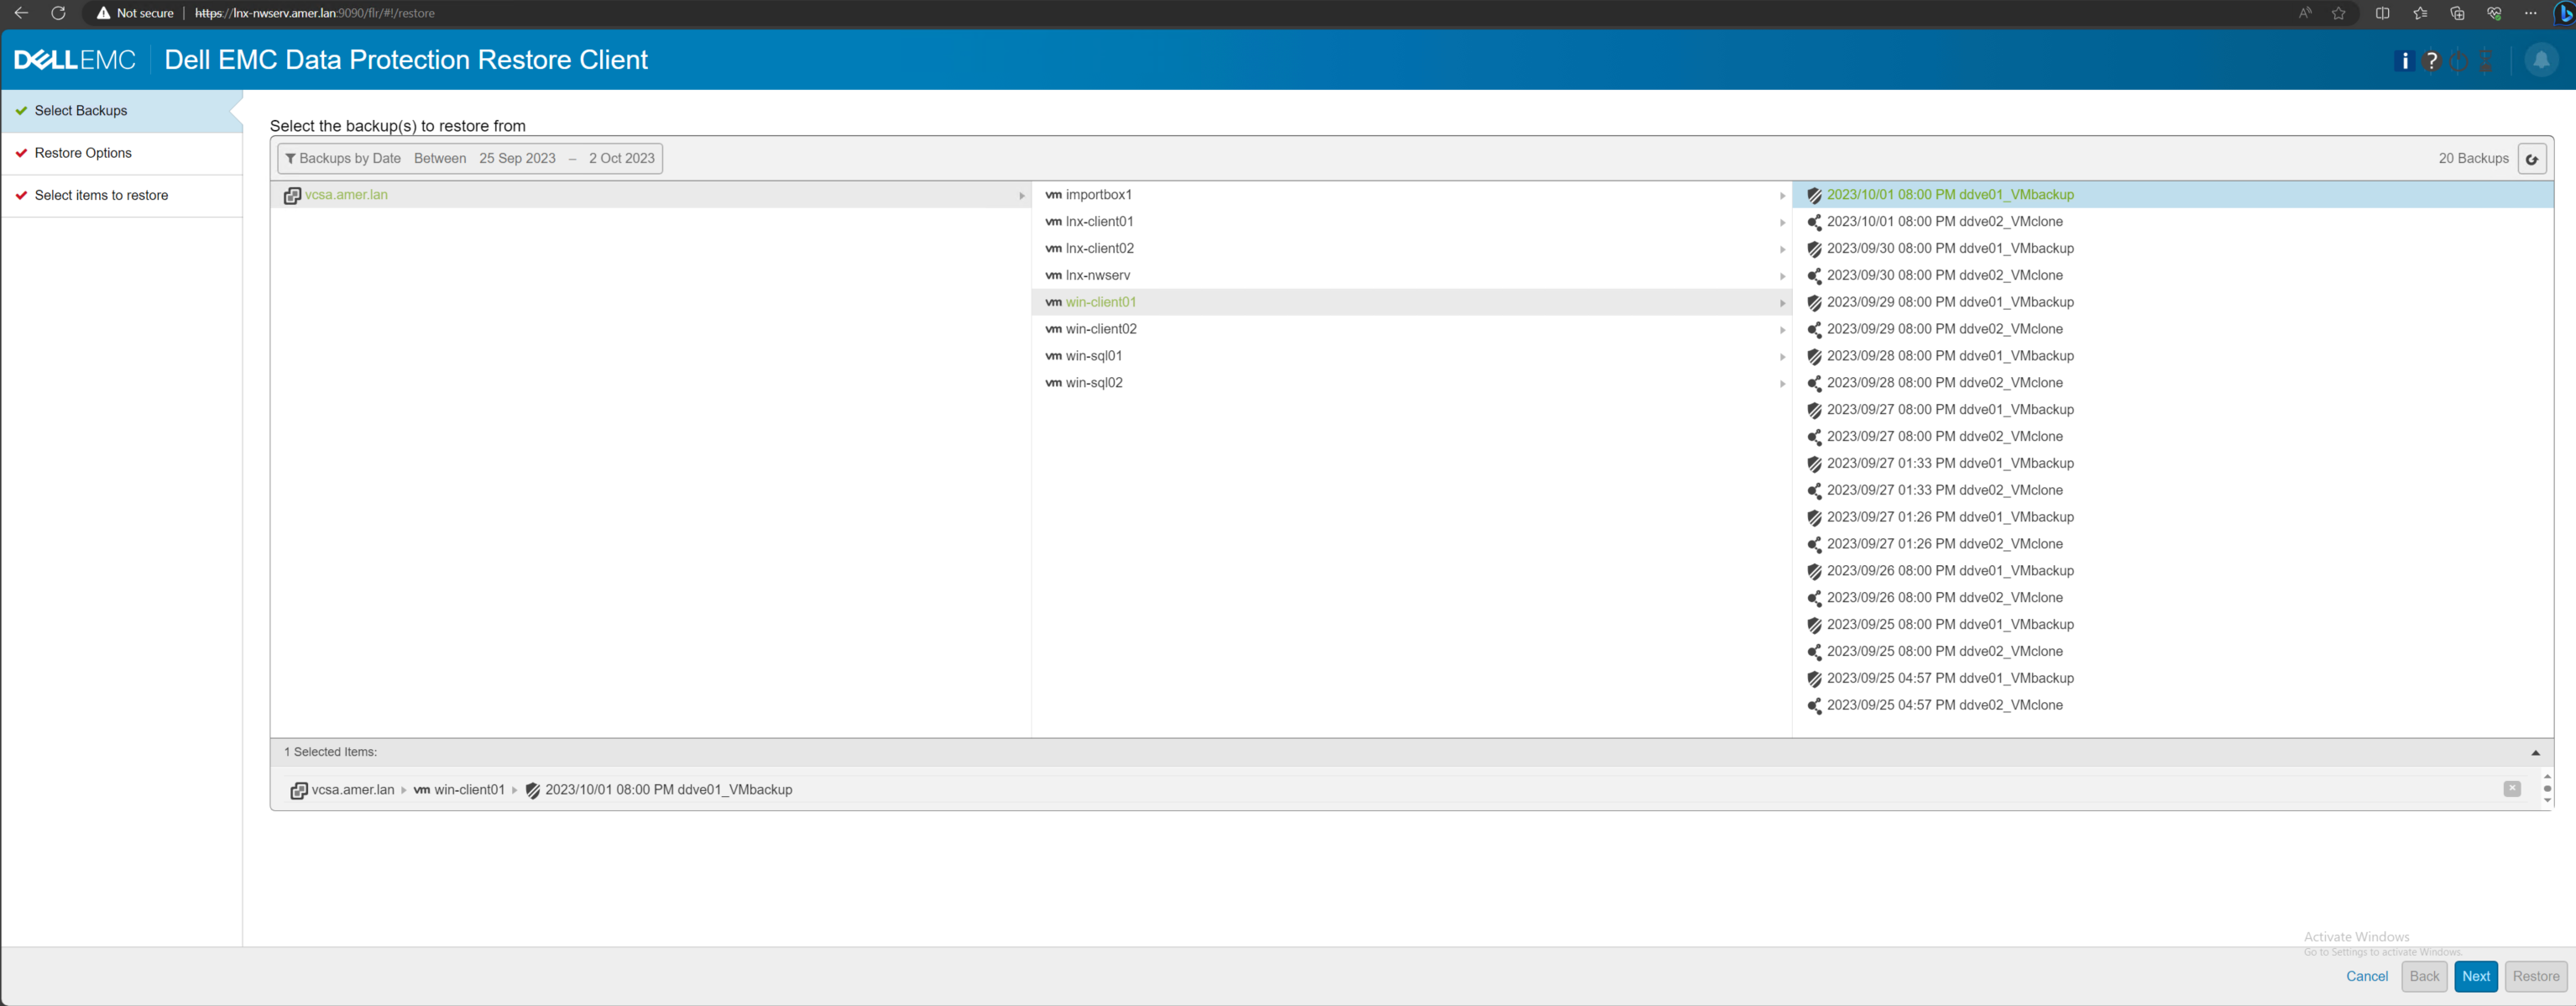Image resolution: width=2576 pixels, height=1006 pixels.
Task: Expand the win-client02 VM backup list
Action: tap(1782, 329)
